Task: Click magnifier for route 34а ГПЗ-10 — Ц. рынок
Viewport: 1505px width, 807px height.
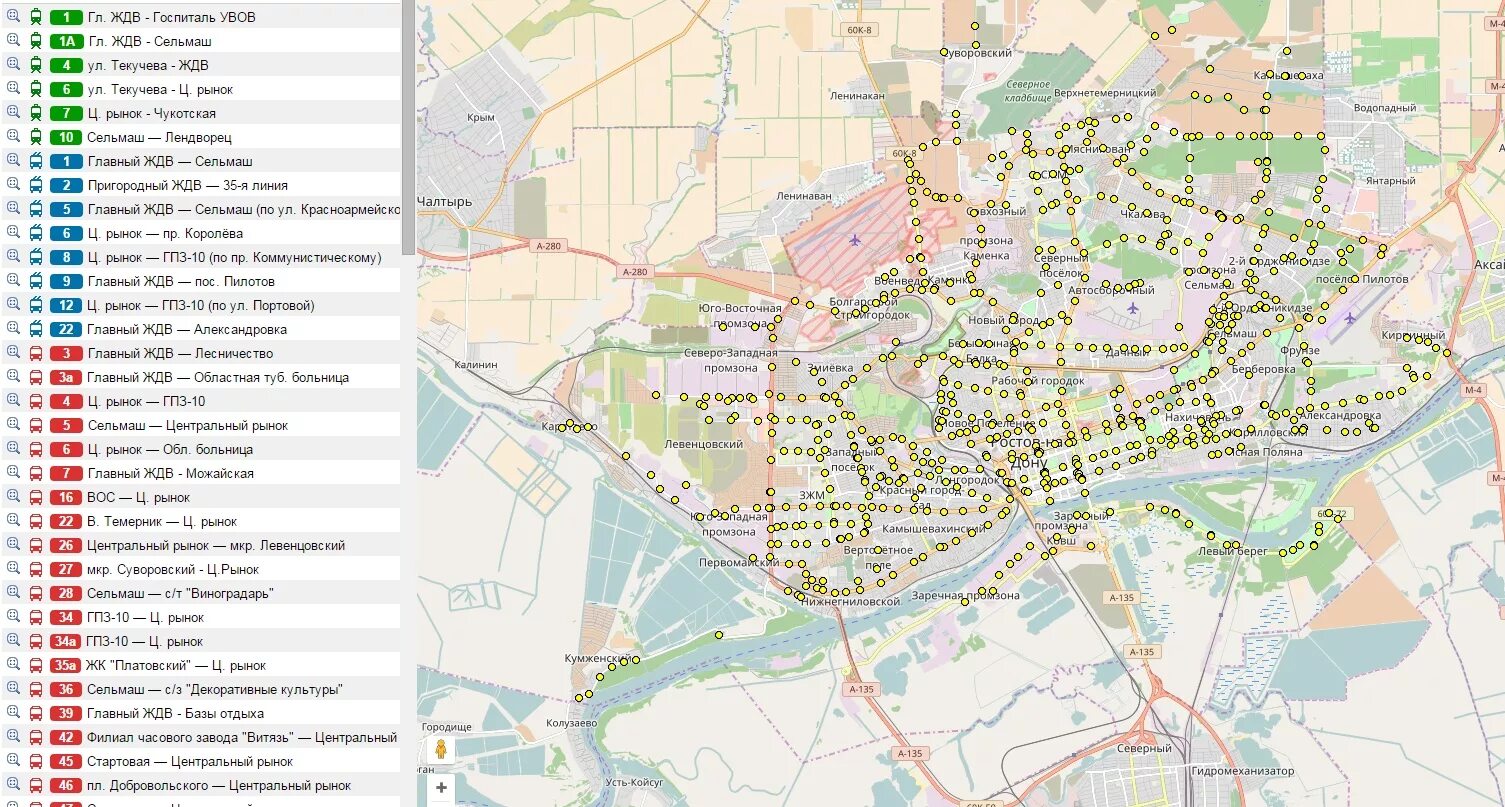Action: click(14, 641)
